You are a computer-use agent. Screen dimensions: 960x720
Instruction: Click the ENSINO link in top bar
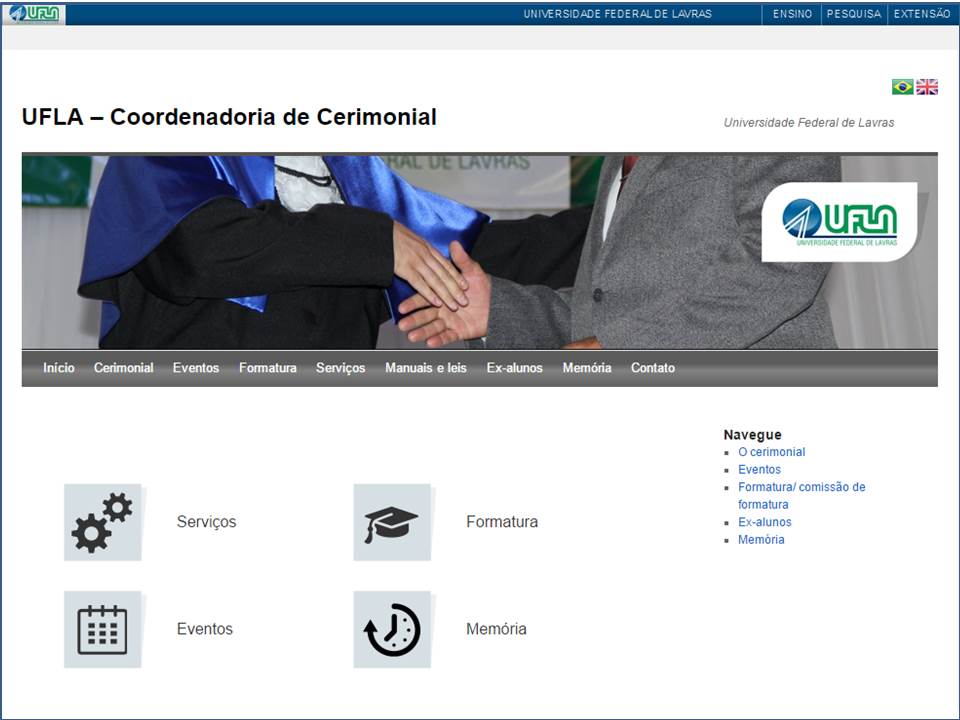point(792,14)
